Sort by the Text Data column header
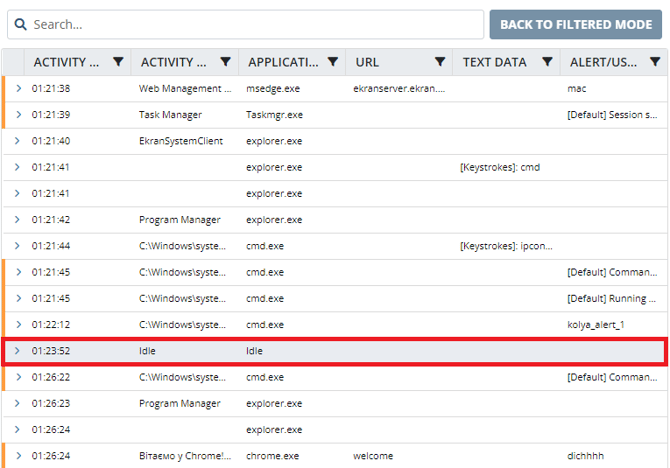Image resolution: width=670 pixels, height=468 pixels. pos(494,62)
